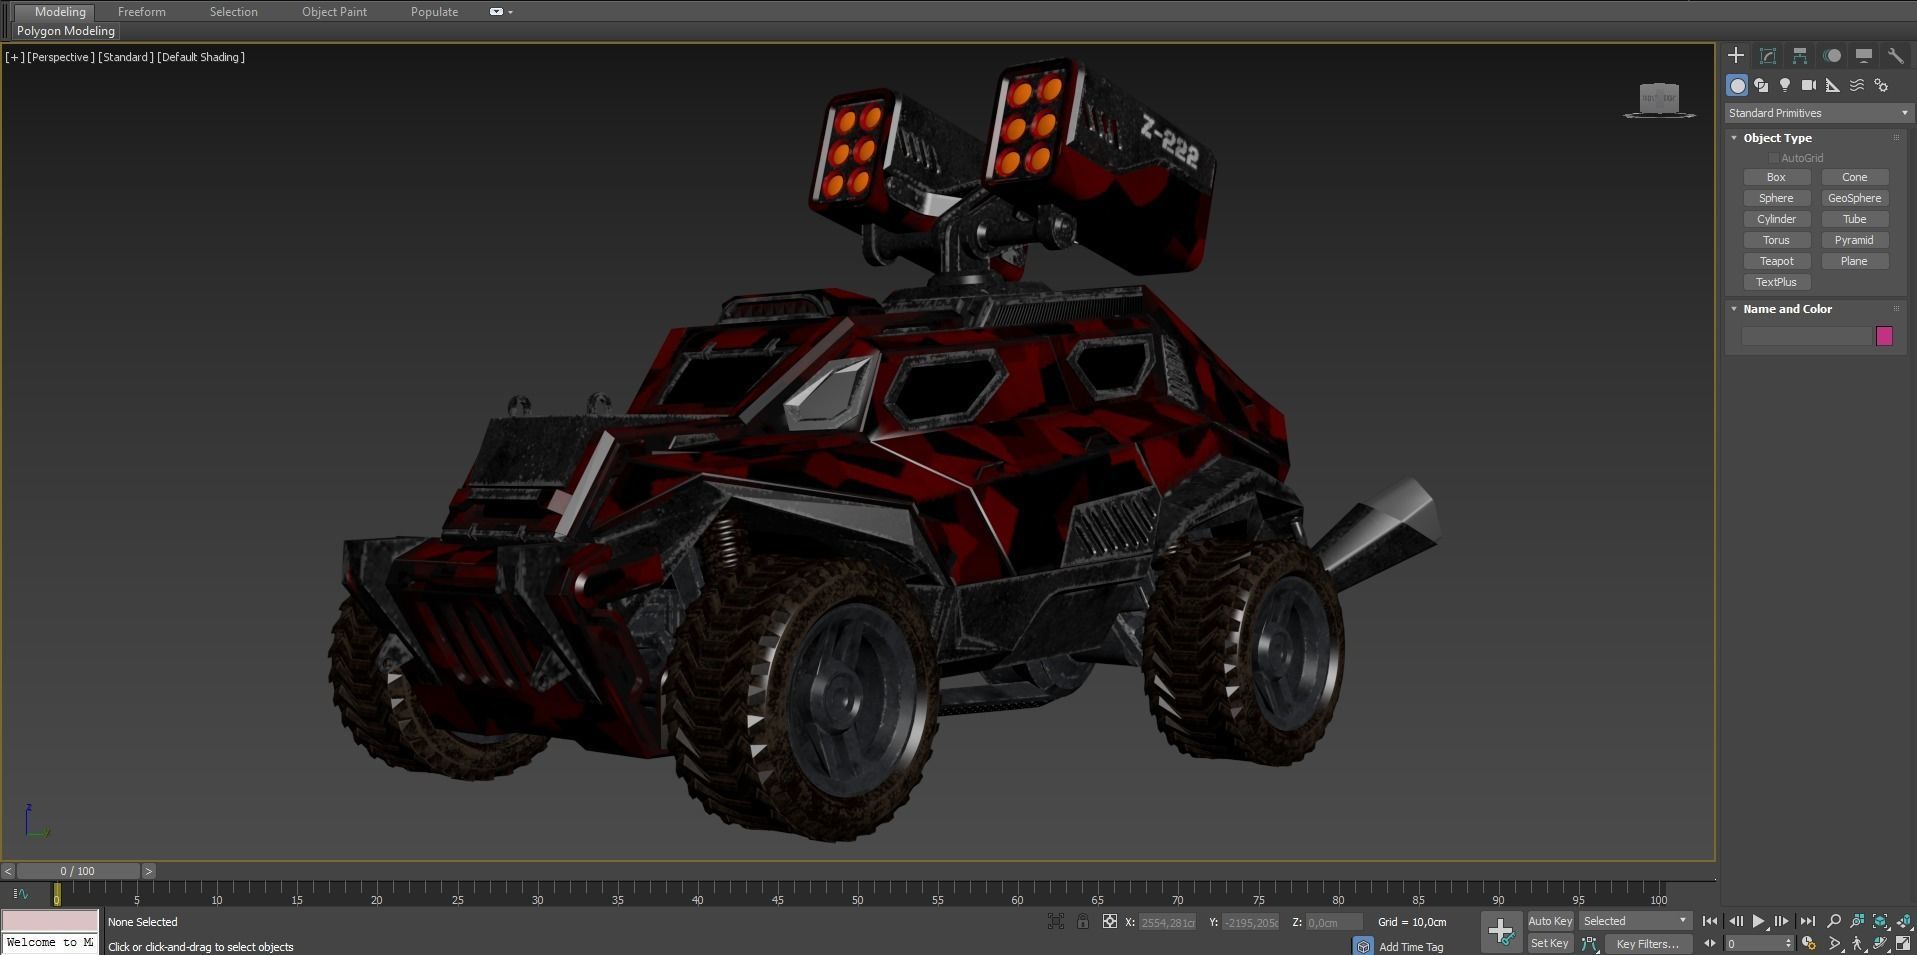Open the Display command panel tab

(x=1864, y=56)
